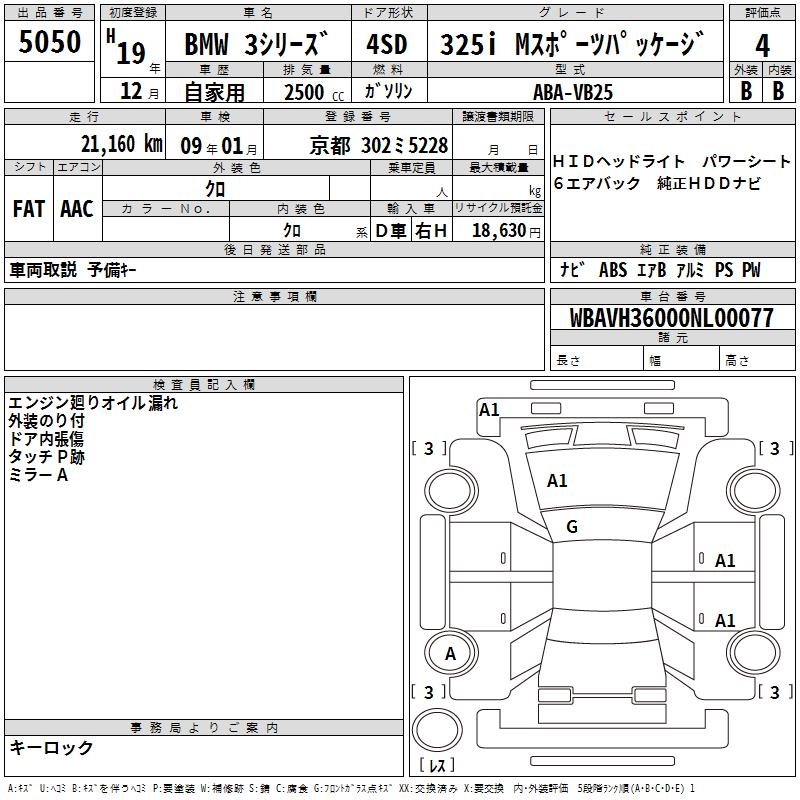The image size is (800, 800).
Task: Click the registration number 京都 302ミ5228
Action: tap(379, 146)
